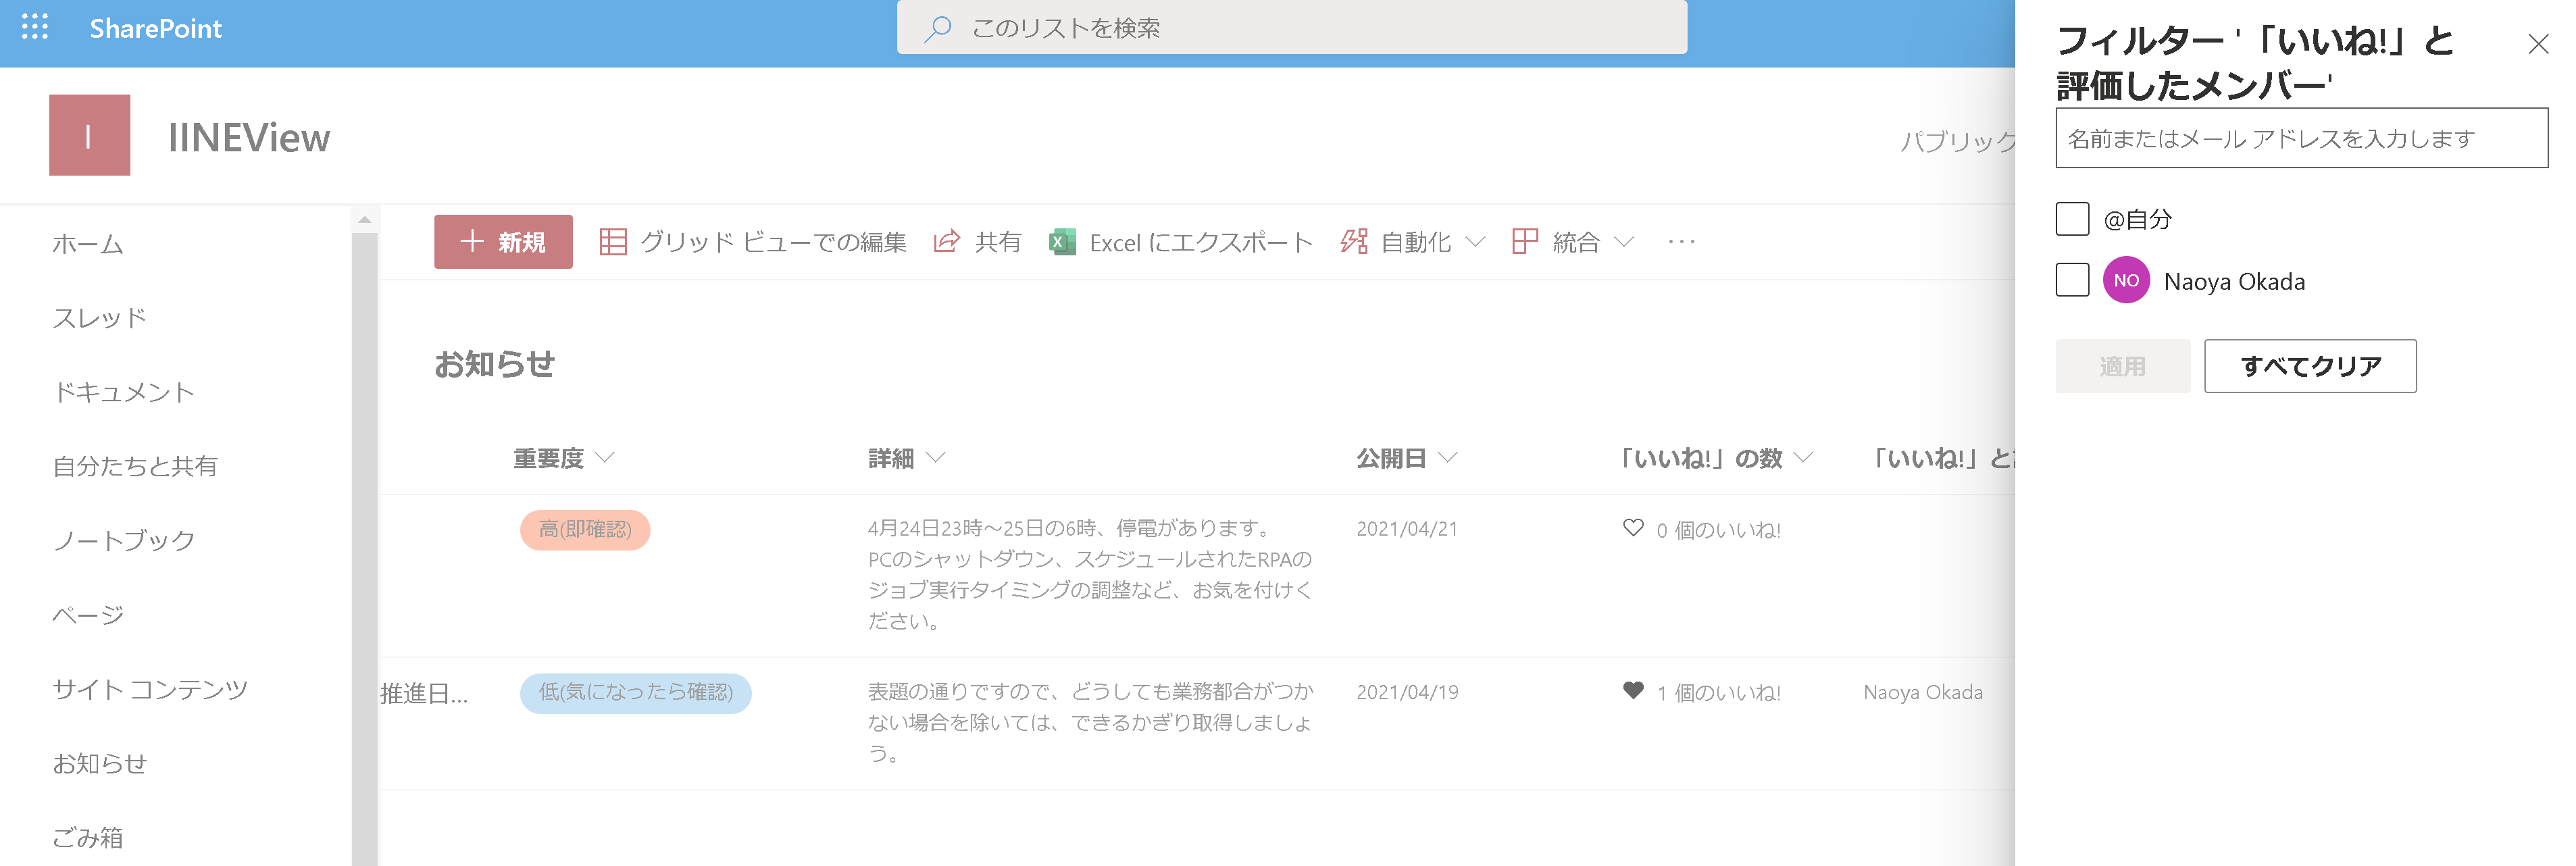Click the search magnifier icon in the list search box
Viewport: 2576px width, 866px height.
tap(937, 28)
